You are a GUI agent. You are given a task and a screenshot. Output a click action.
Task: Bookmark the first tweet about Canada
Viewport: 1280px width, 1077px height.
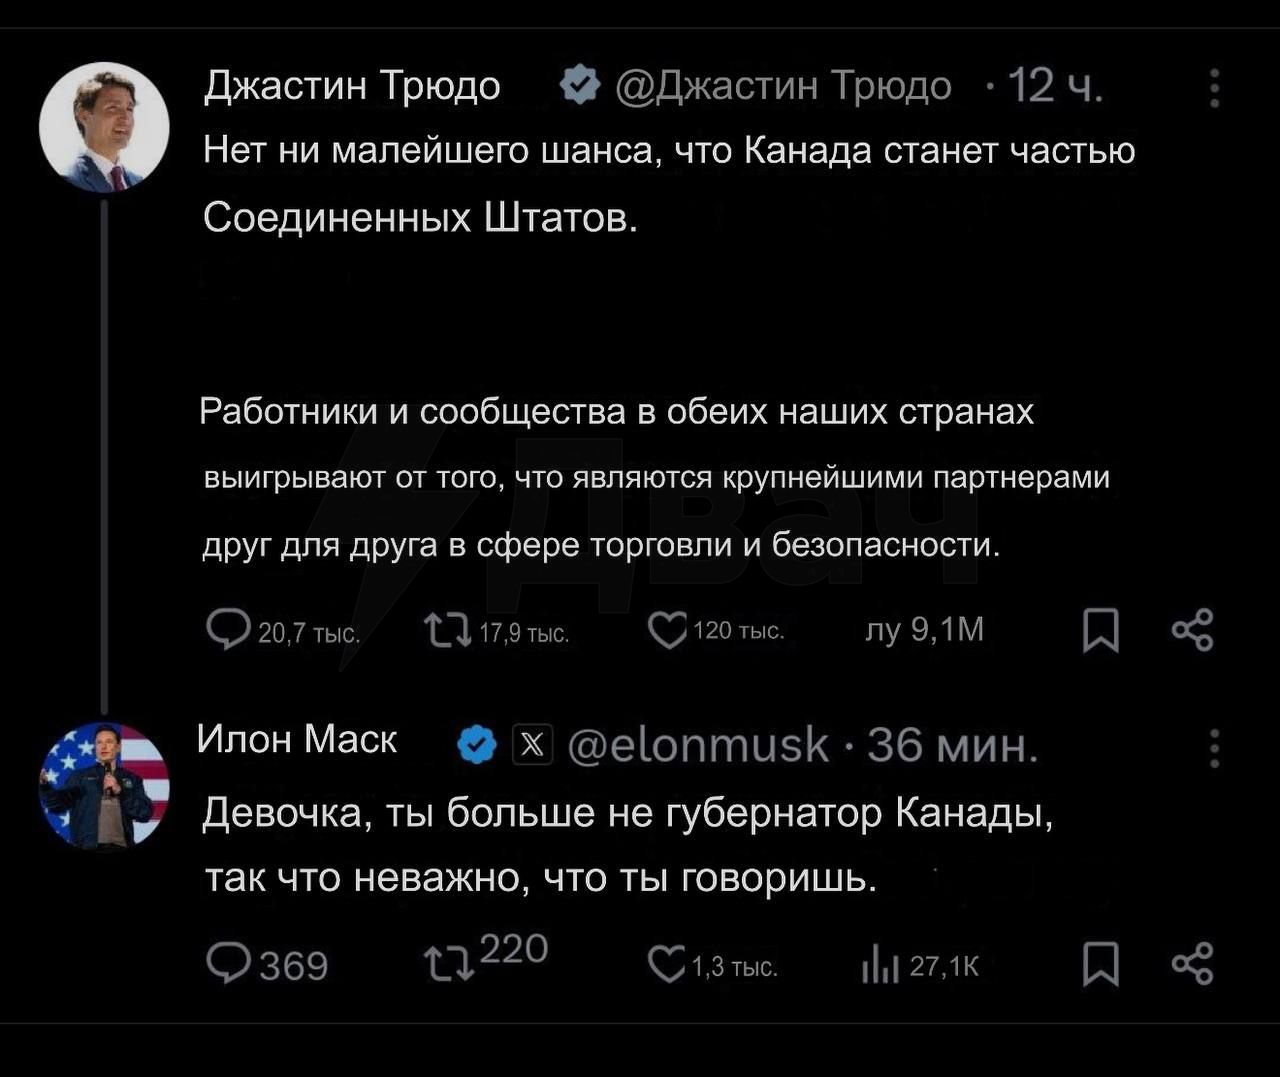[1101, 631]
